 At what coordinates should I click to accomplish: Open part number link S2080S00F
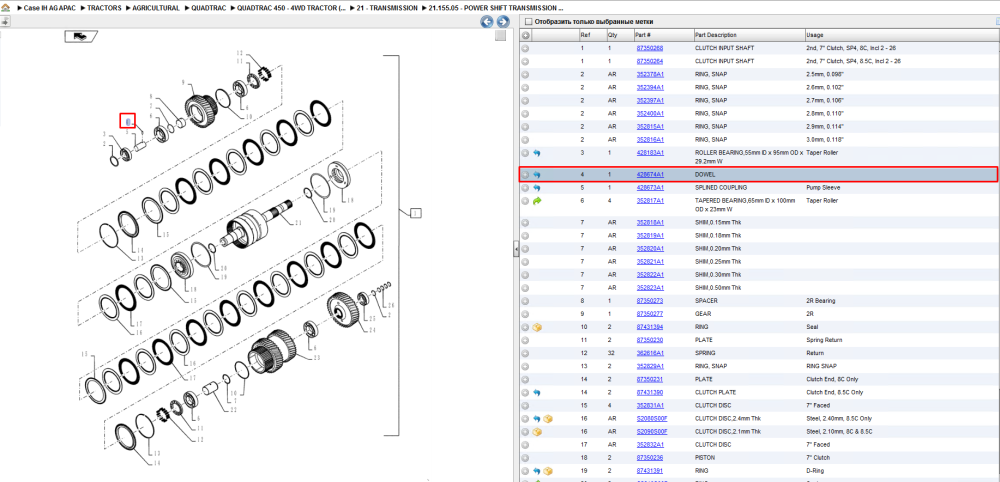tap(651, 419)
